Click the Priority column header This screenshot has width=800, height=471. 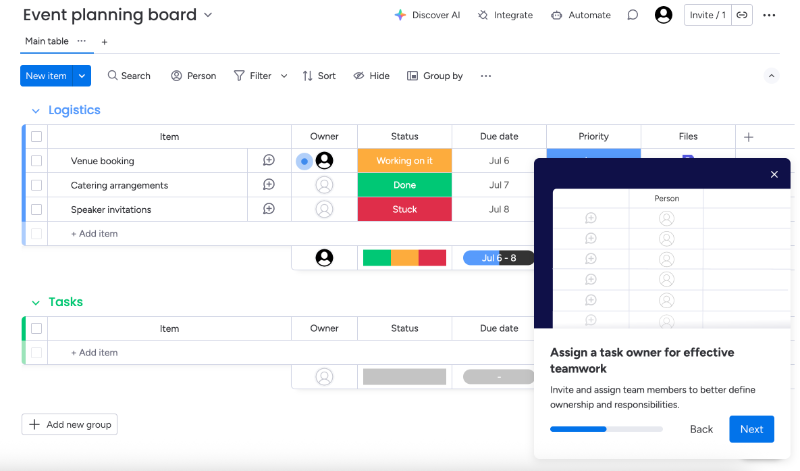tap(593, 137)
